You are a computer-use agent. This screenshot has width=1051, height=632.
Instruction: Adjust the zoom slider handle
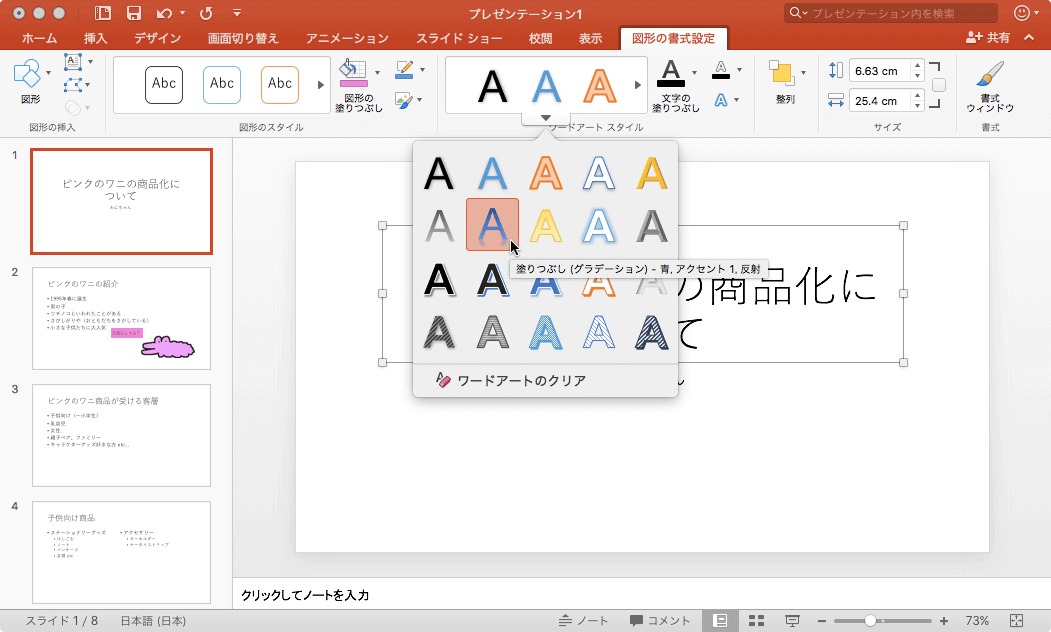[870, 620]
